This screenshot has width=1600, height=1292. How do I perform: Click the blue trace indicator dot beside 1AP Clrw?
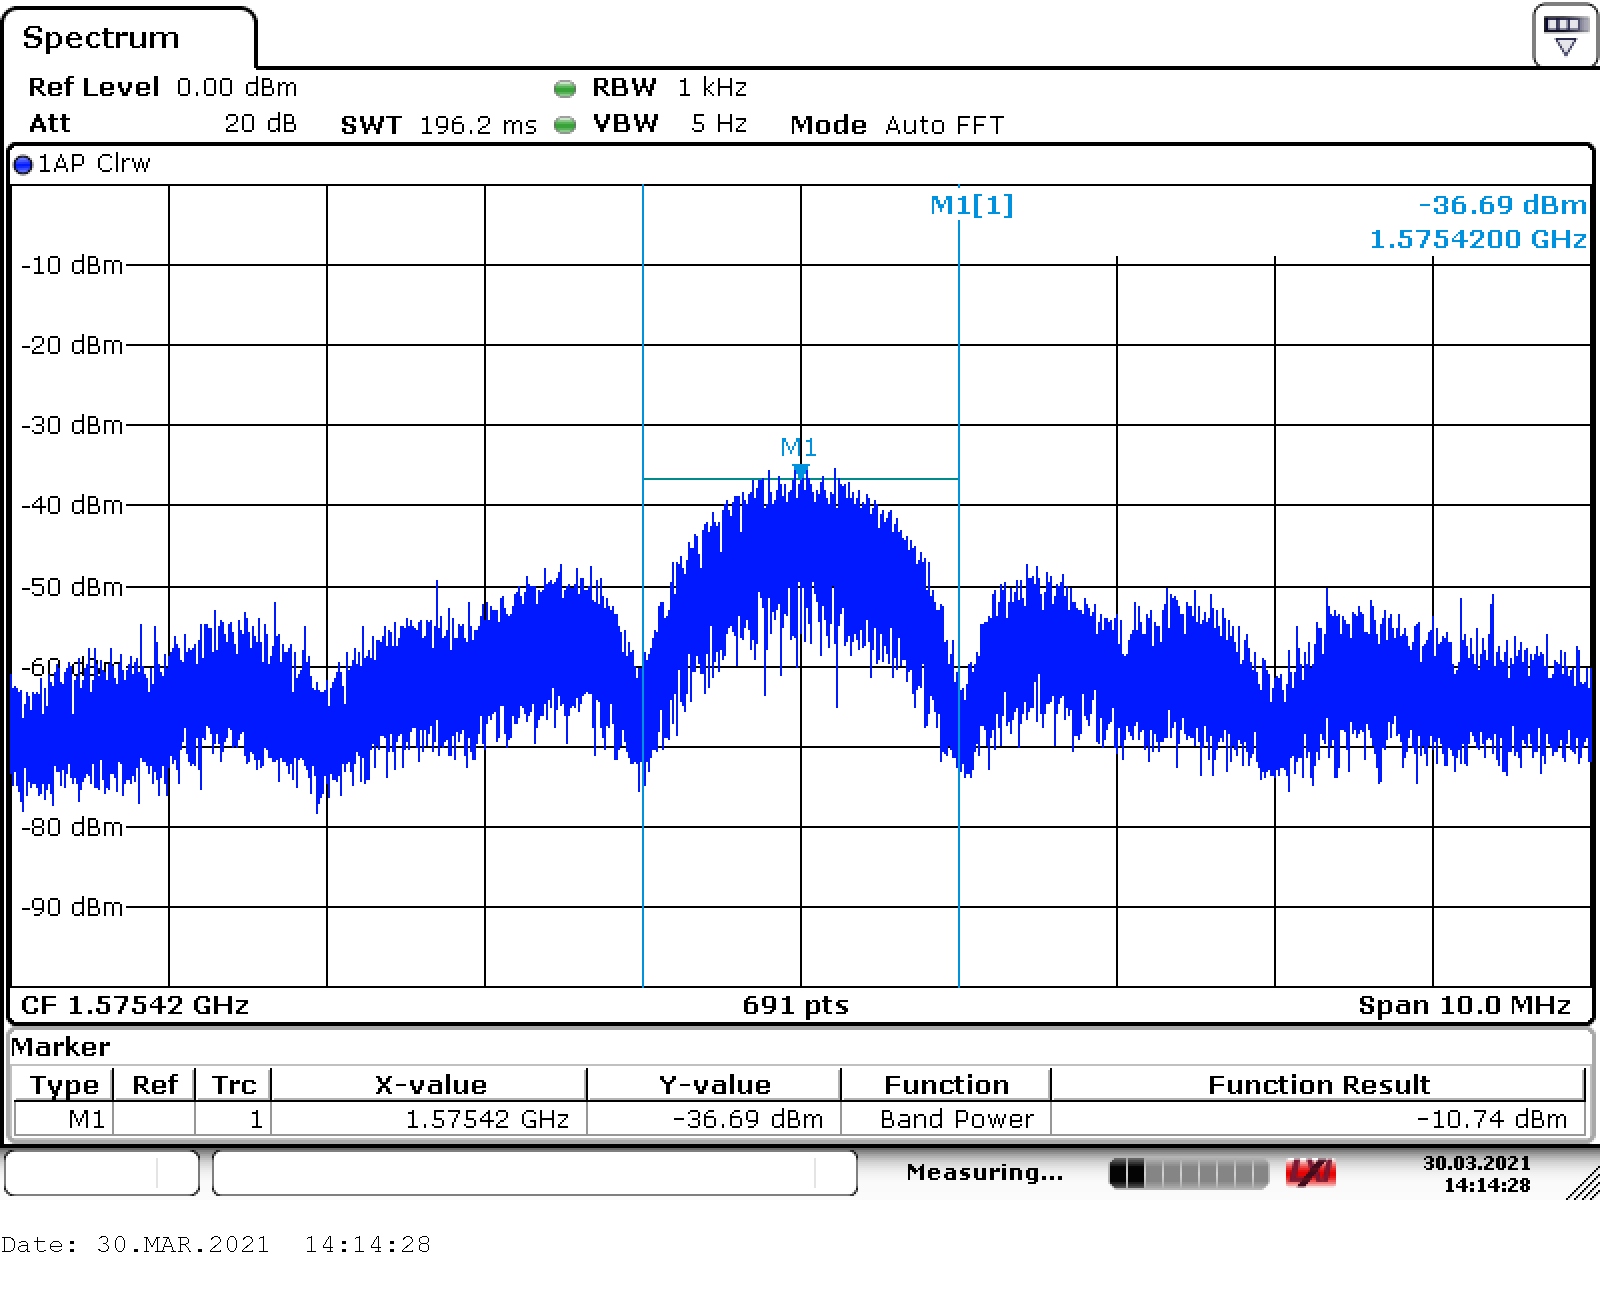pyautogui.click(x=23, y=165)
